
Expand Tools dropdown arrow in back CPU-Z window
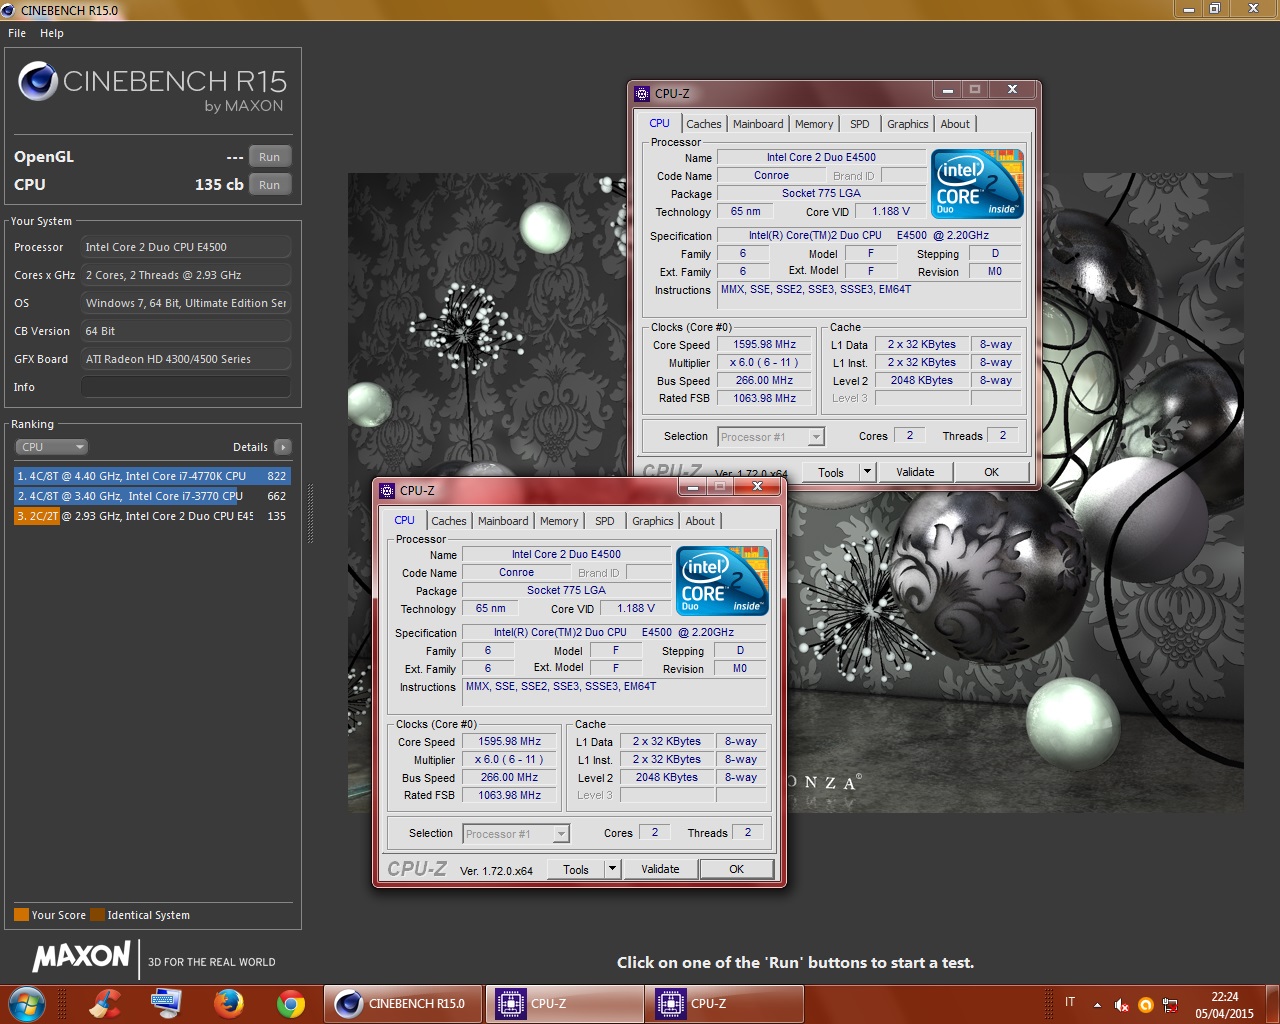click(x=867, y=473)
